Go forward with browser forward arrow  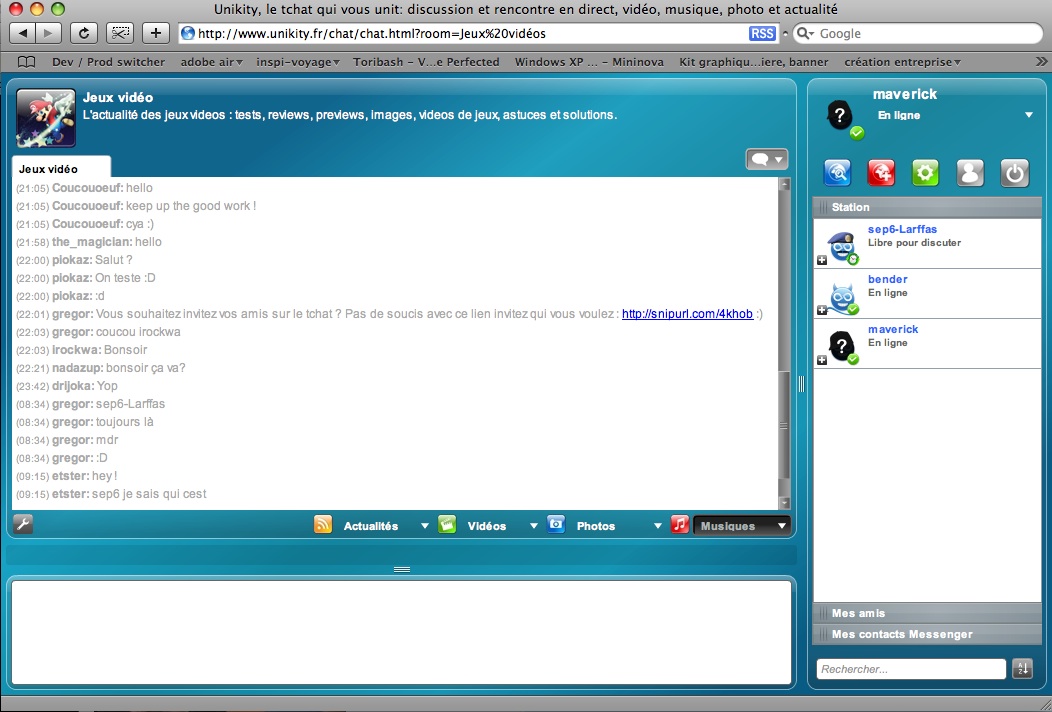(48, 33)
